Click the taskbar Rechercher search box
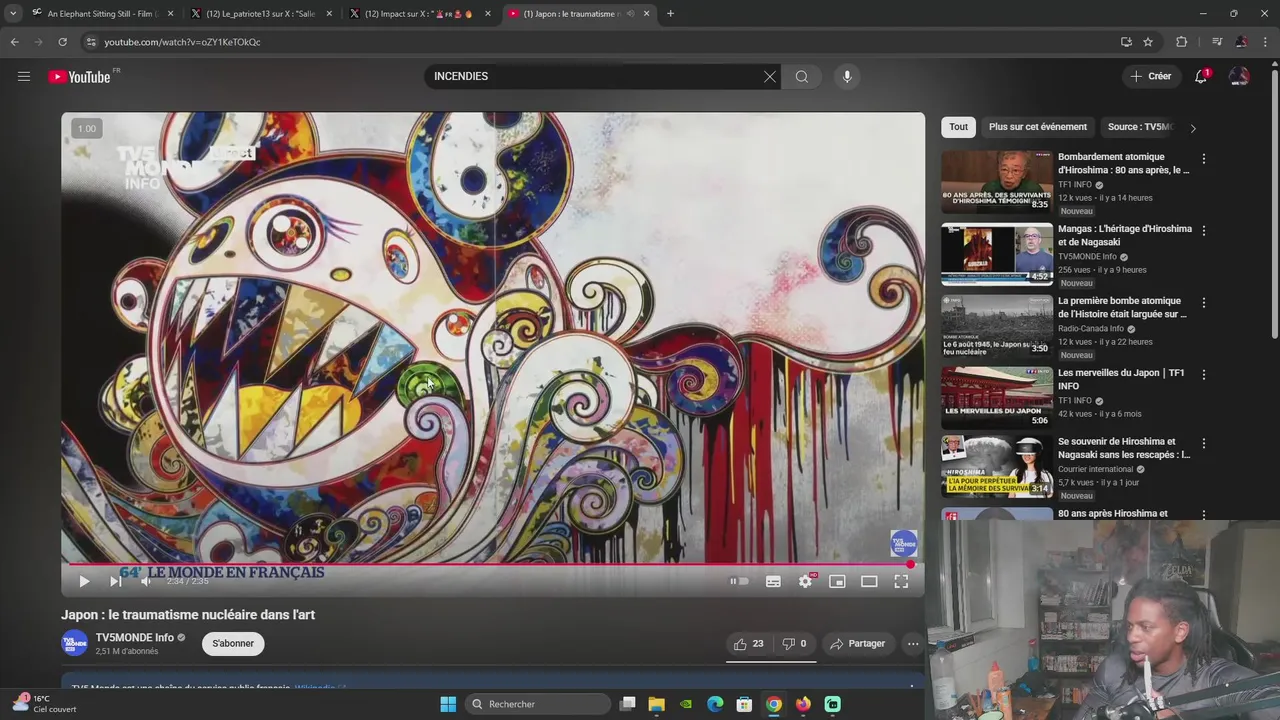The image size is (1280, 720). point(538,704)
